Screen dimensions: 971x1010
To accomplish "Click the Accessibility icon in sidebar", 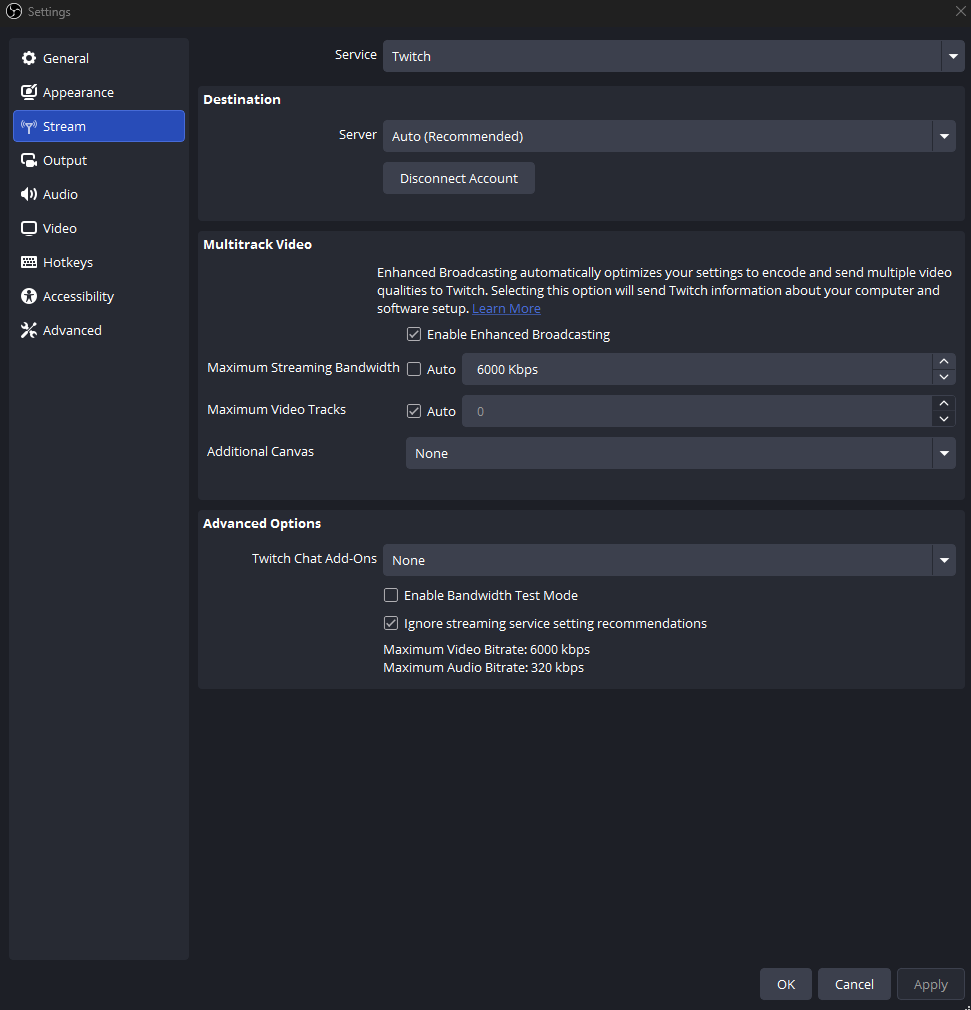I will pos(29,296).
